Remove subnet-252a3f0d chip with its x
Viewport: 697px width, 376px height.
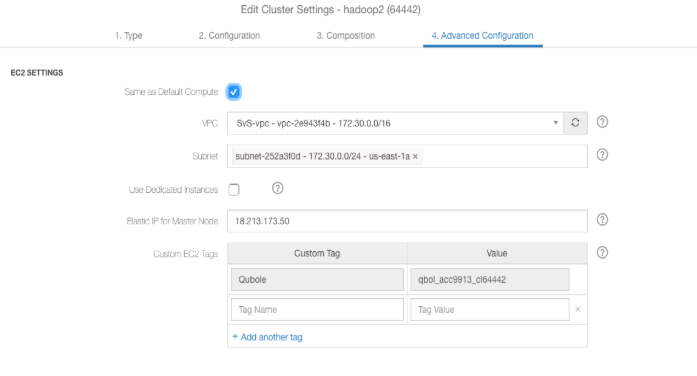click(415, 156)
